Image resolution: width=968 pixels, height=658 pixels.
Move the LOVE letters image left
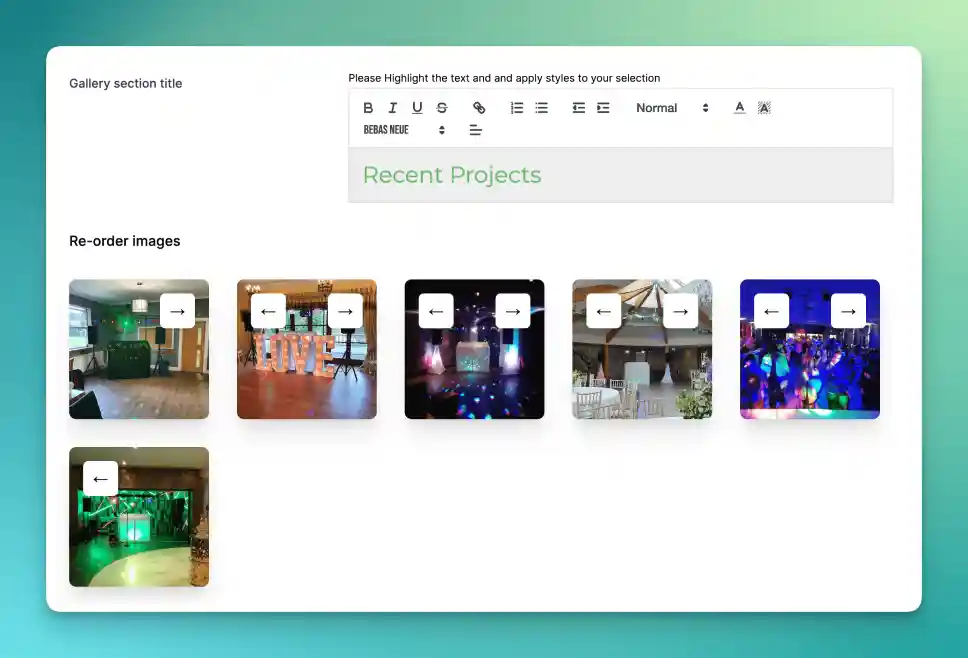[268, 311]
